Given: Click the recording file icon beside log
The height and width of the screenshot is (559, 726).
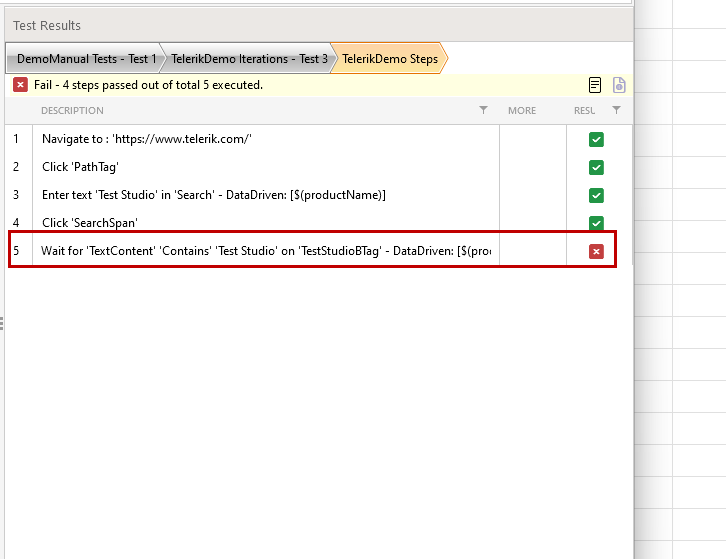Looking at the screenshot, I should (x=619, y=85).
